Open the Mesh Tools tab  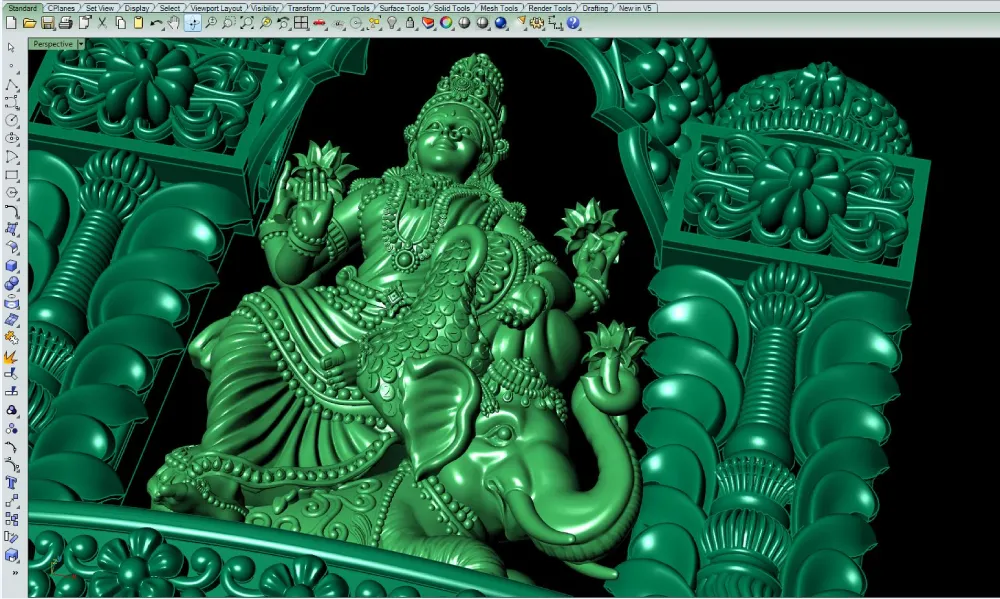499,8
